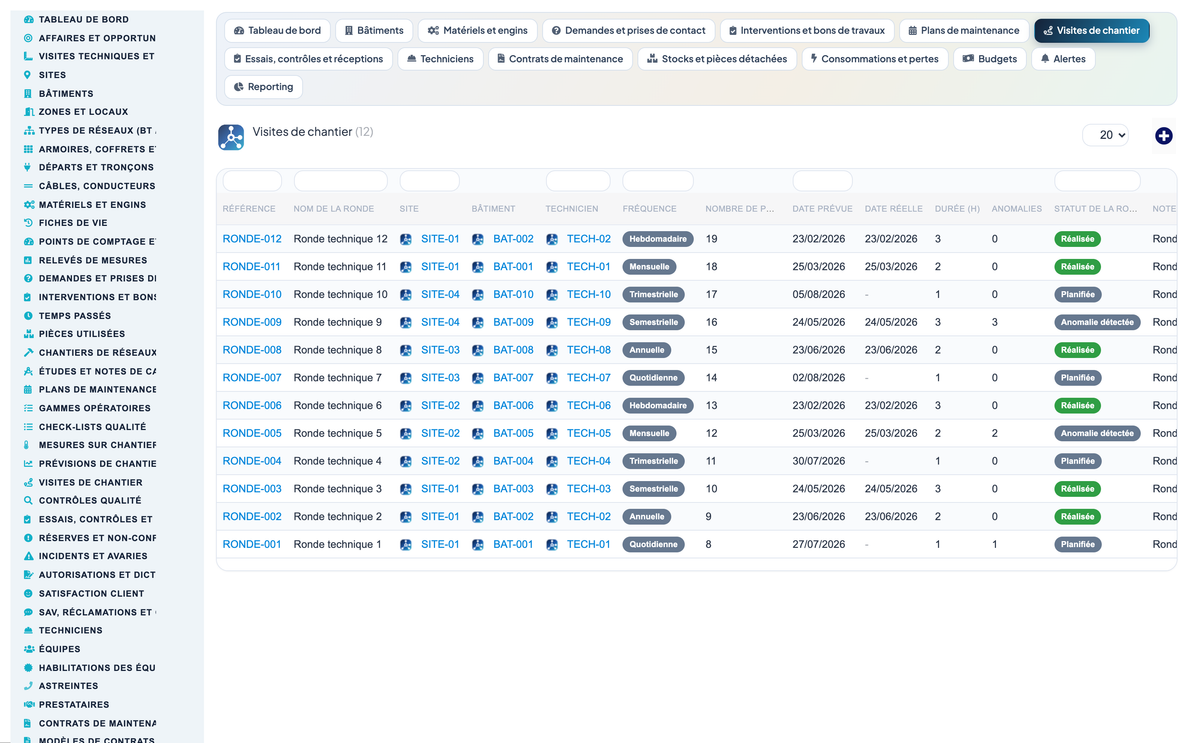Click the Anomalie détectée badge of RONDE-009
The image size is (1200, 743).
pyautogui.click(x=1097, y=323)
